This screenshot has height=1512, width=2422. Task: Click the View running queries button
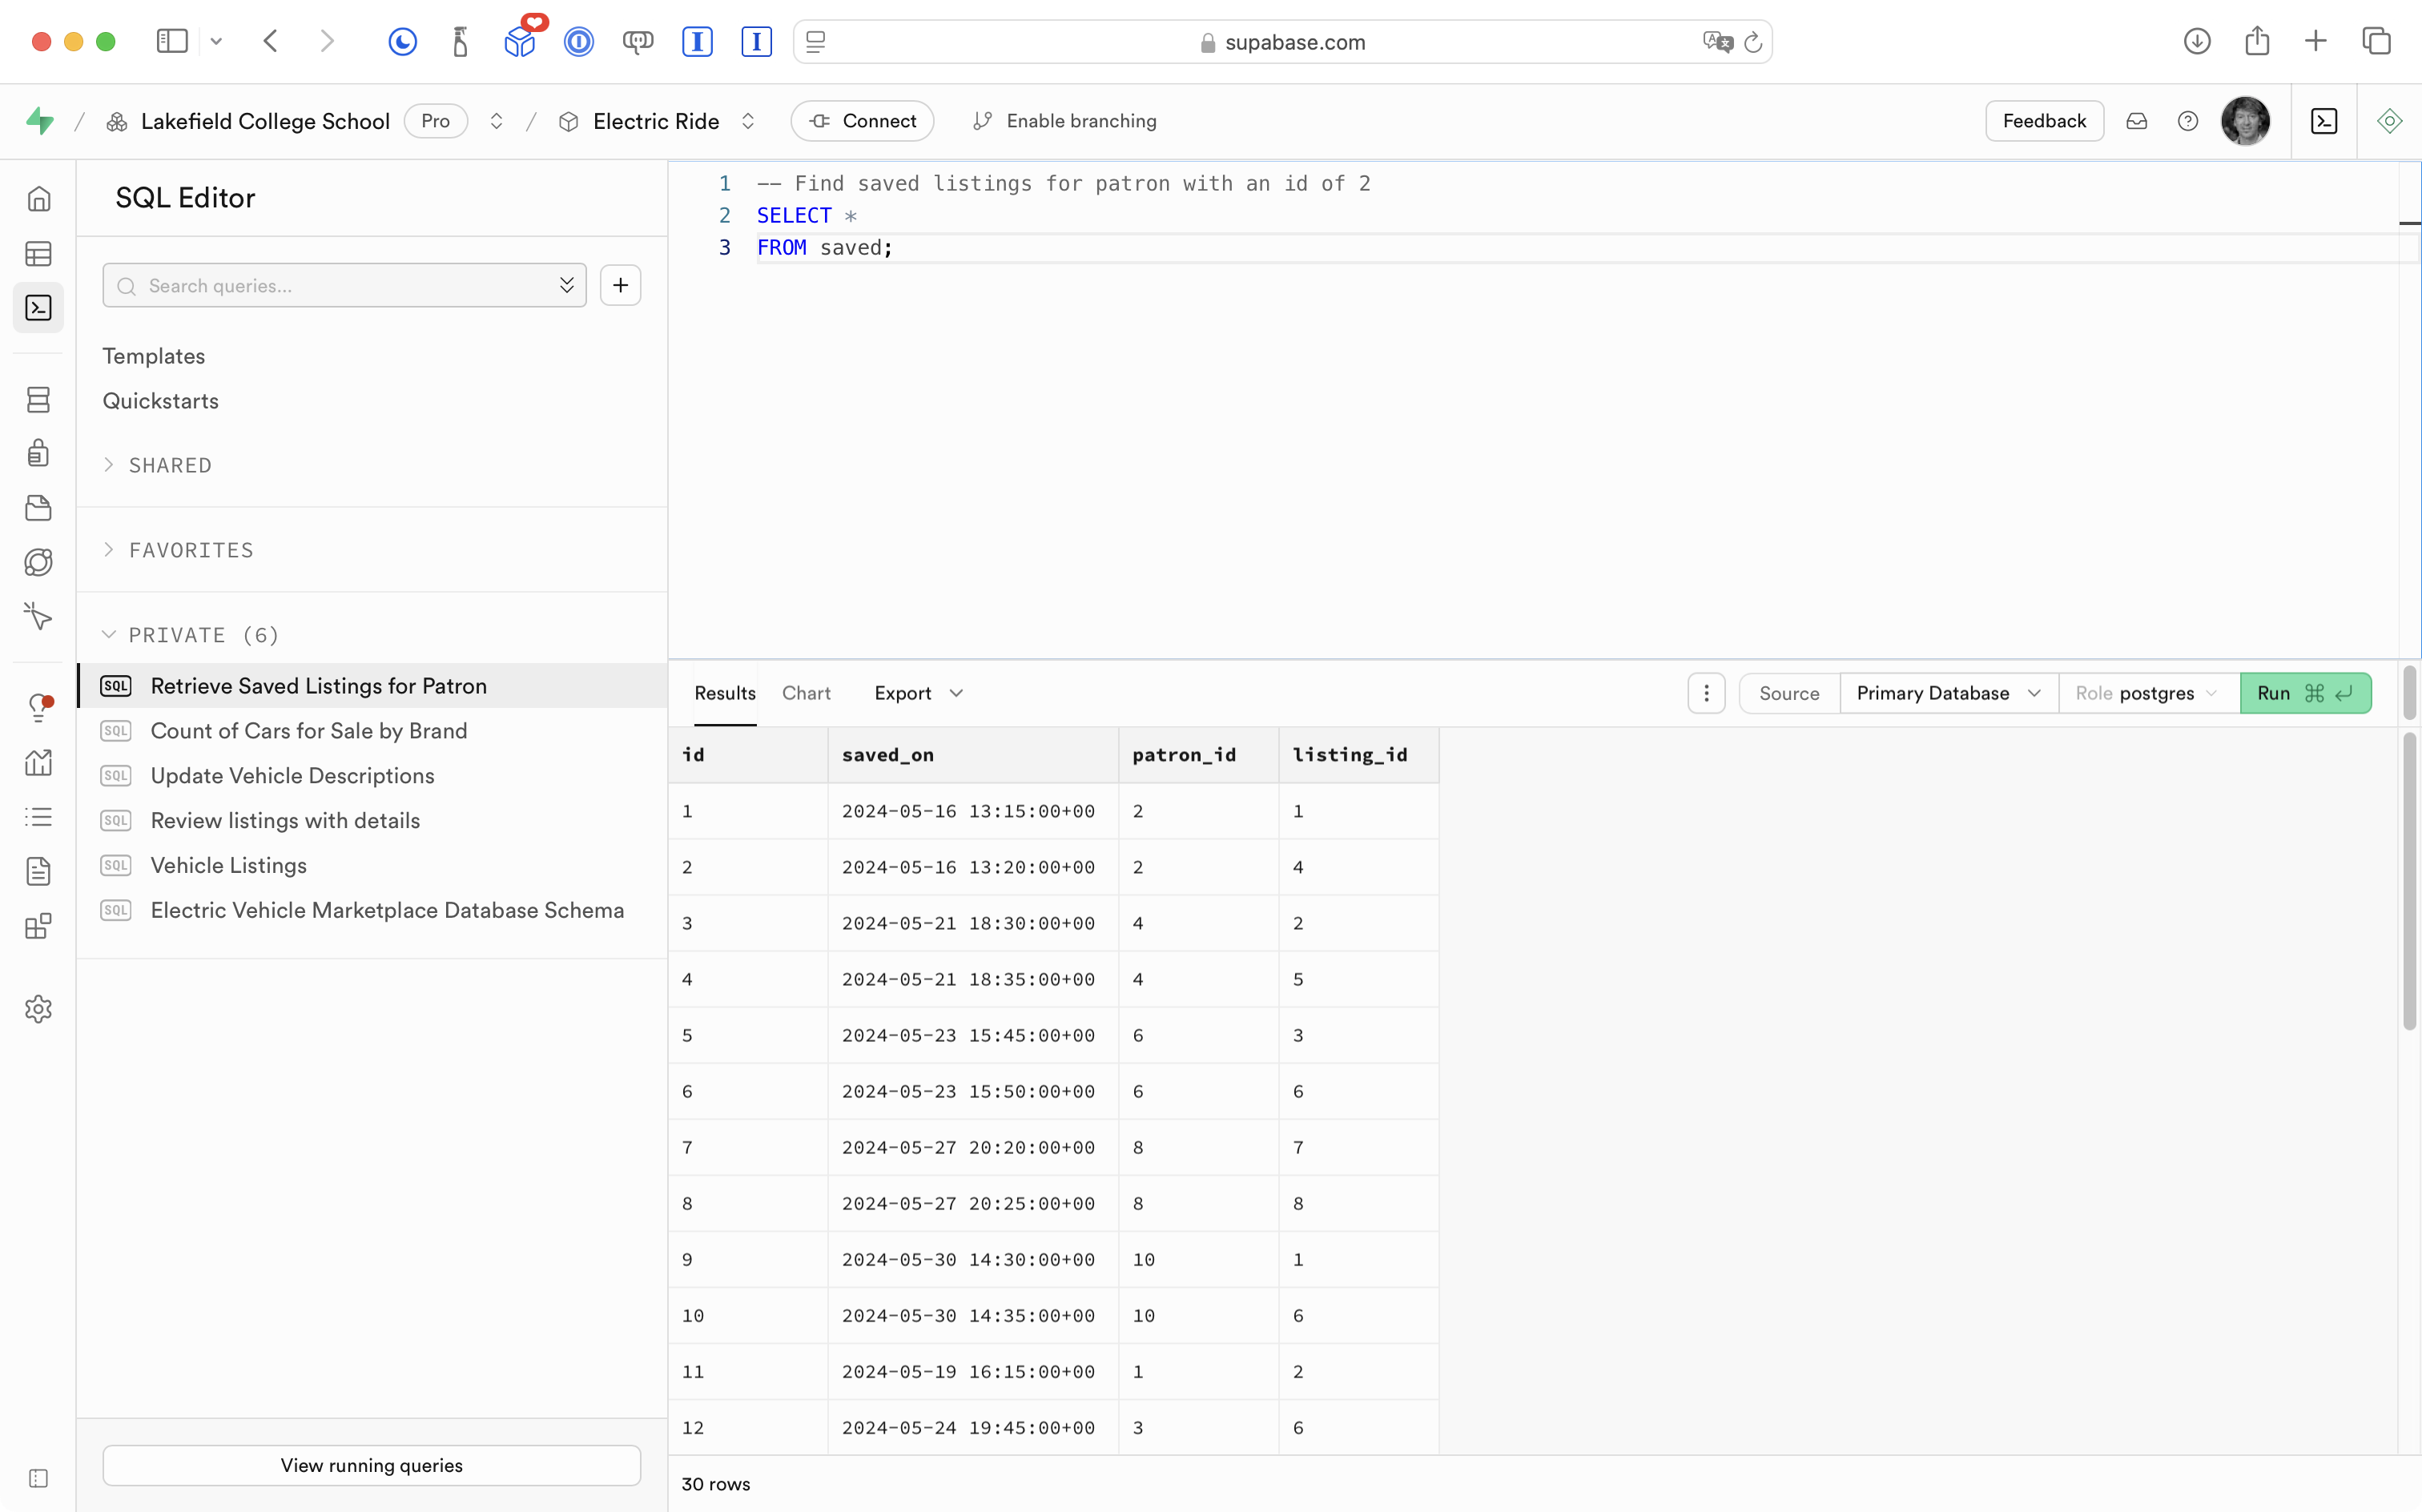pos(371,1465)
